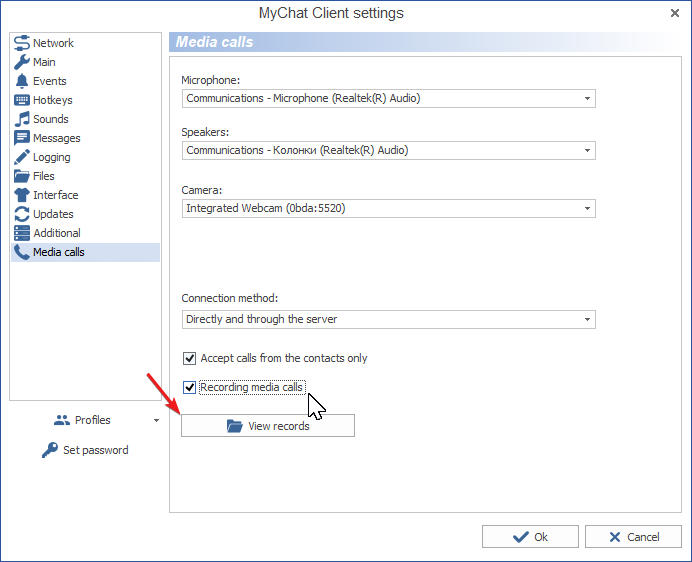Click the music note Sounds icon
This screenshot has height=562, width=692.
pos(22,119)
